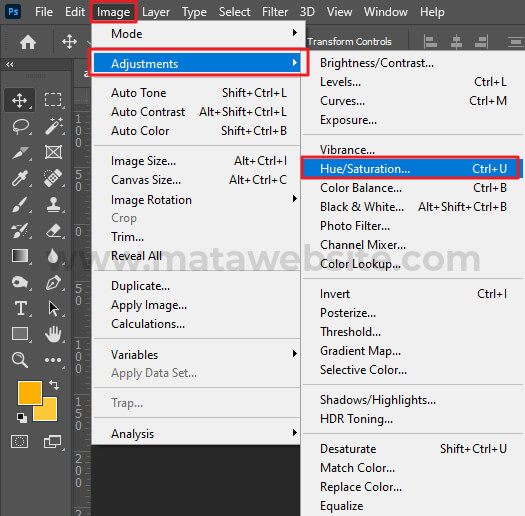The width and height of the screenshot is (525, 516).
Task: Select the Gradient tool
Action: [20, 256]
